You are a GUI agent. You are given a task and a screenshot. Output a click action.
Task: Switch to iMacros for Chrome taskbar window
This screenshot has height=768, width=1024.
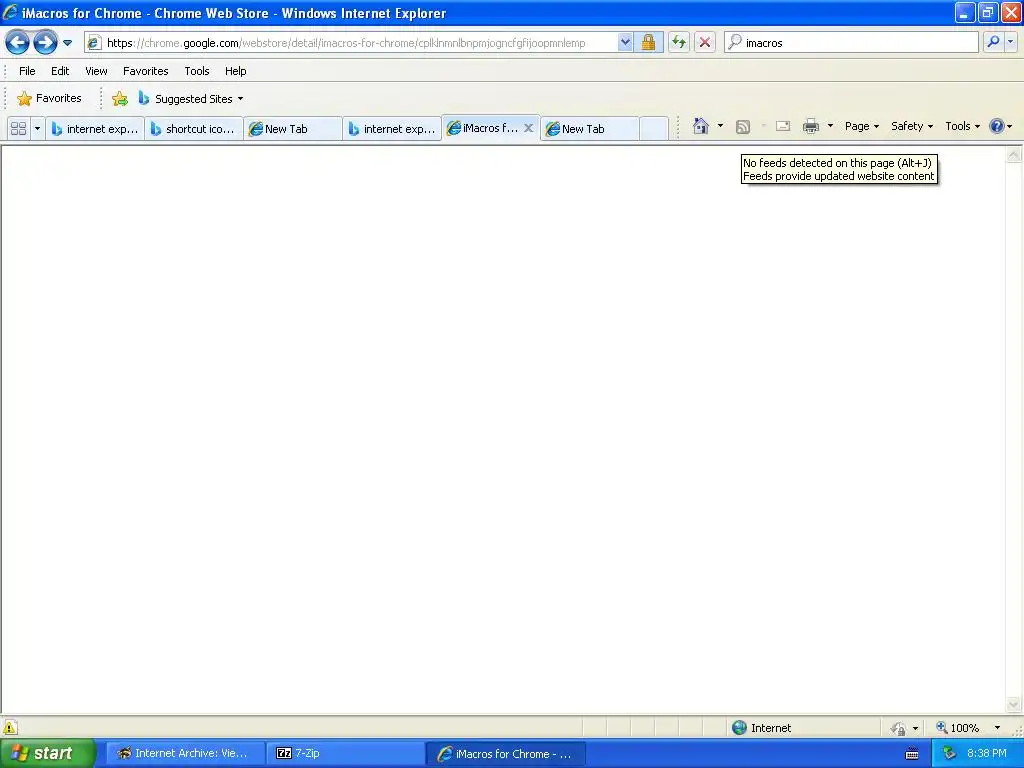[505, 754]
